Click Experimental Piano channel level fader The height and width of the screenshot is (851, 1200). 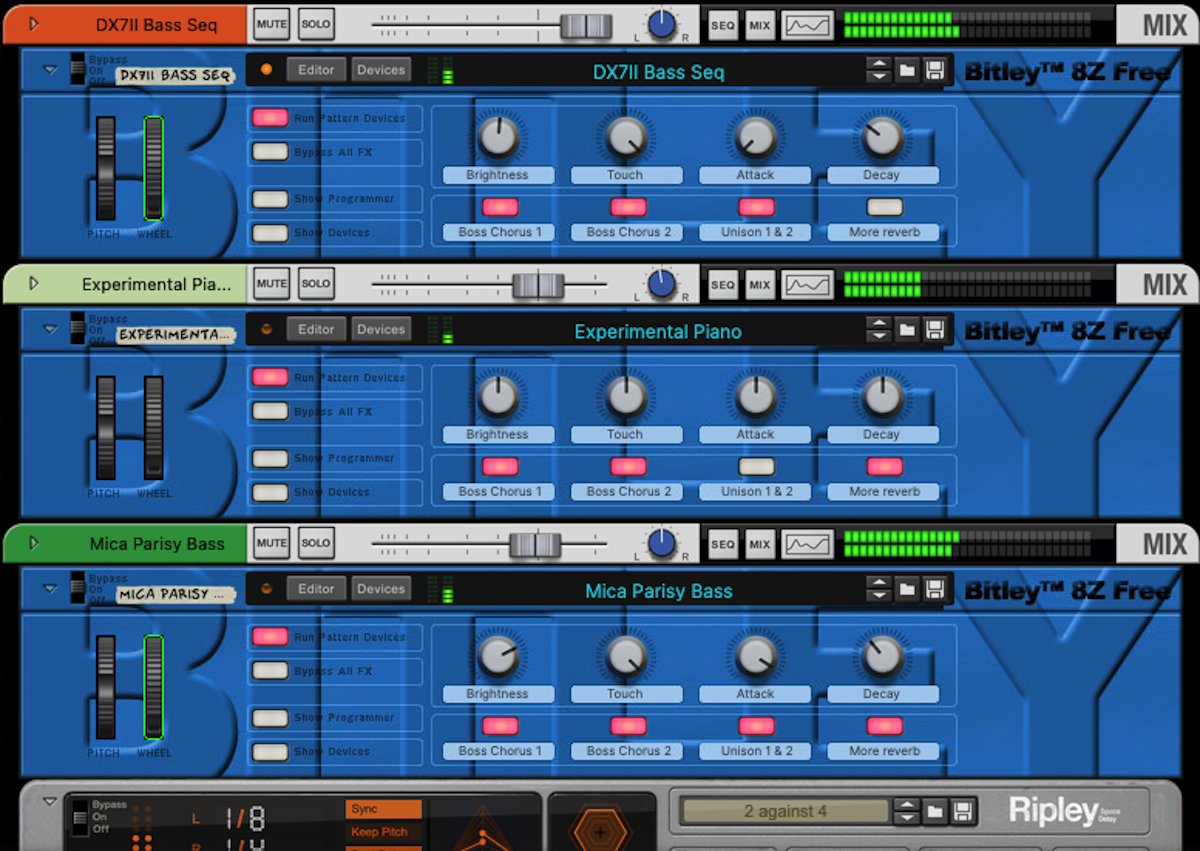pos(538,286)
